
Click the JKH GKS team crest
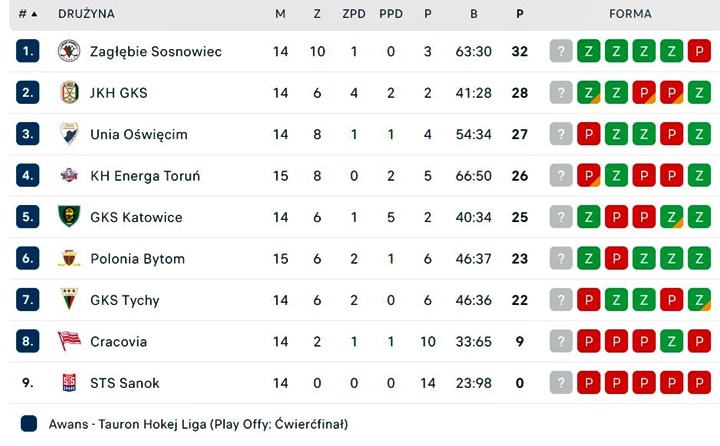tap(69, 93)
